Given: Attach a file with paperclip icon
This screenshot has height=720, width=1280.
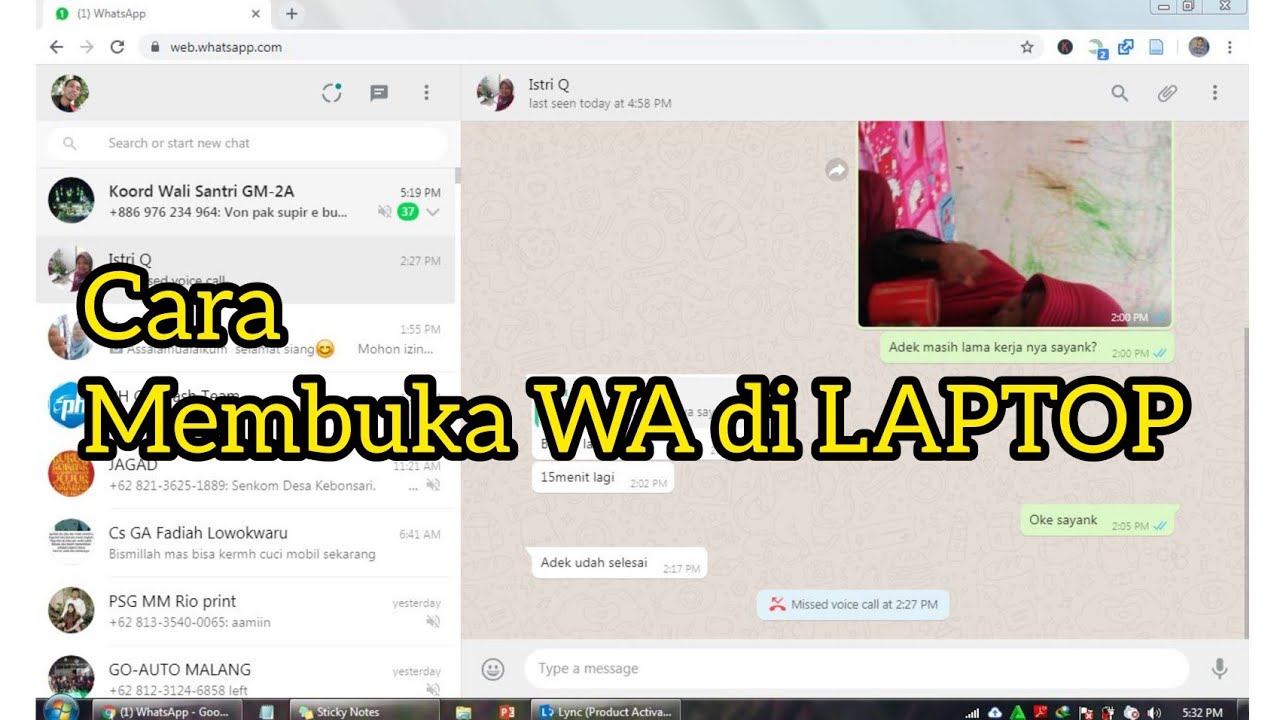Looking at the screenshot, I should point(1167,93).
